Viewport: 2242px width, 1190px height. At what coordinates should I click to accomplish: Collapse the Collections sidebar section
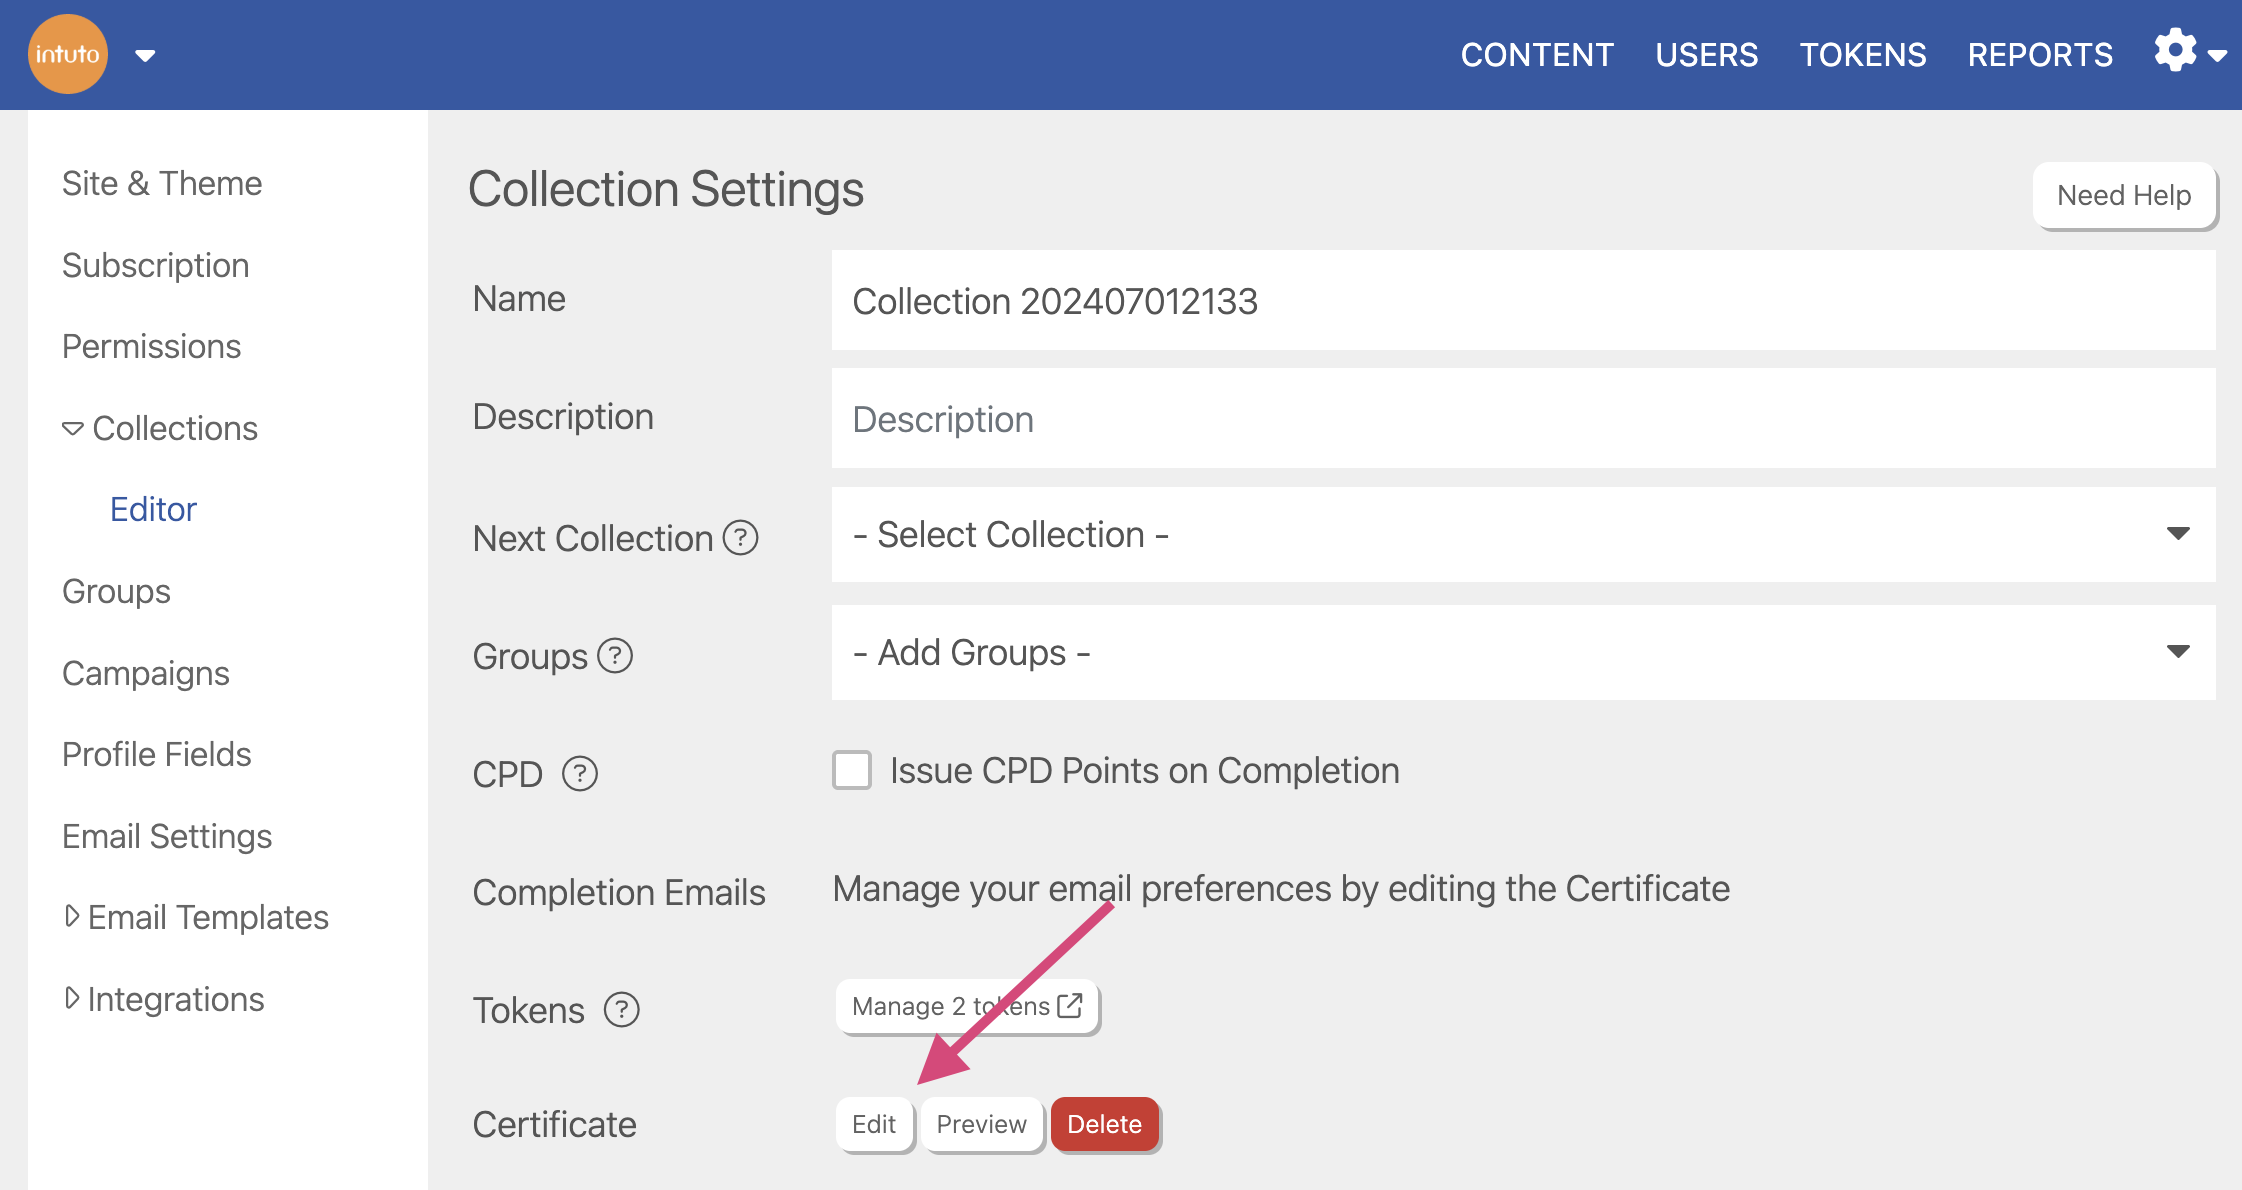point(72,429)
